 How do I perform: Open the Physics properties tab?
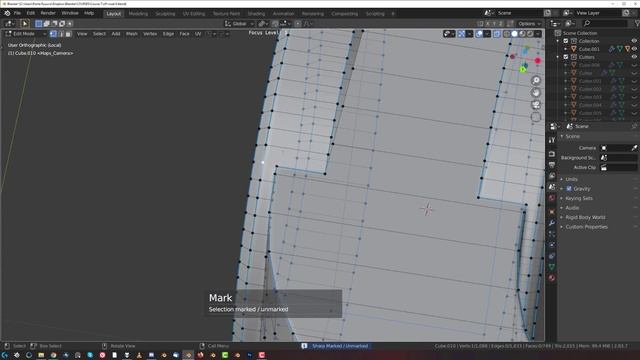(x=552, y=245)
